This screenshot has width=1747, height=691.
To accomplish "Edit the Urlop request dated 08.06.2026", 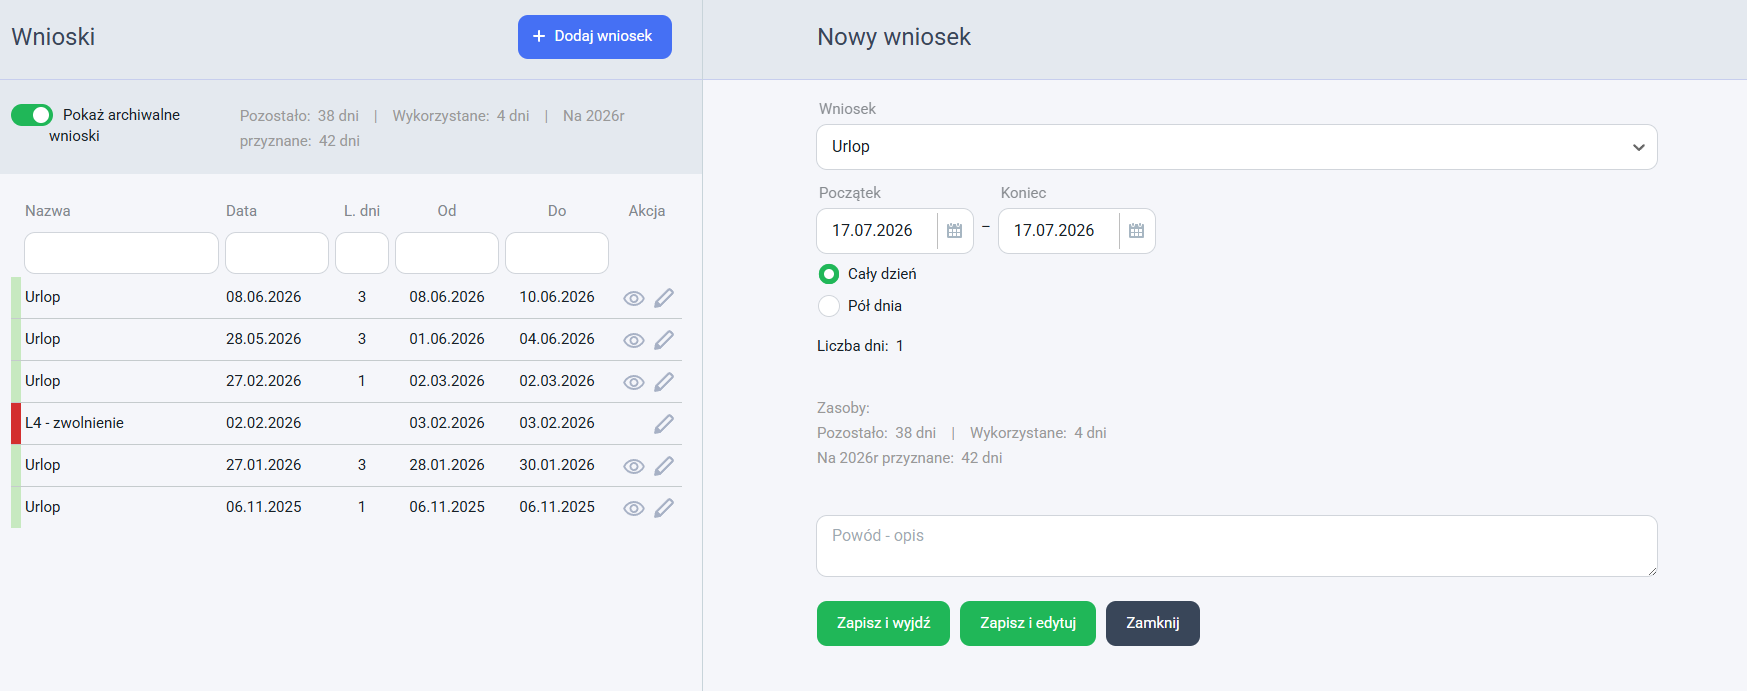I will point(664,298).
